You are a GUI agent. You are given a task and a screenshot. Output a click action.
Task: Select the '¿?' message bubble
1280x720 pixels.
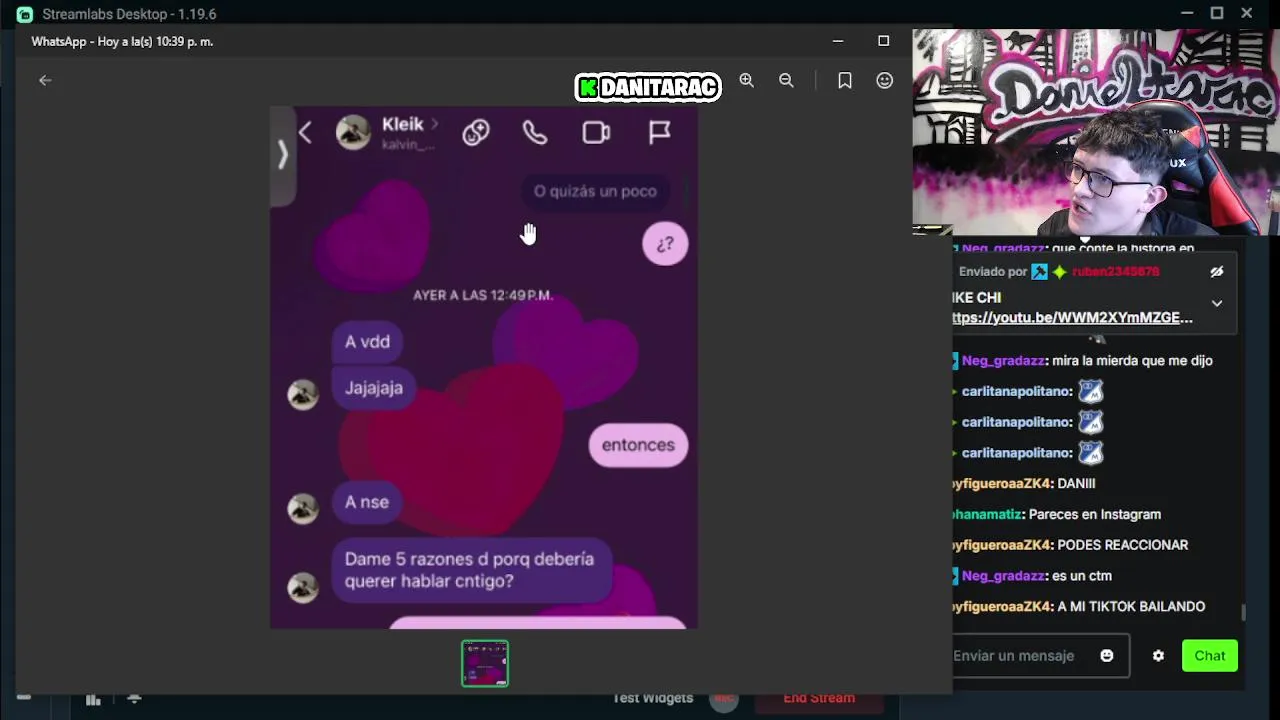click(665, 244)
